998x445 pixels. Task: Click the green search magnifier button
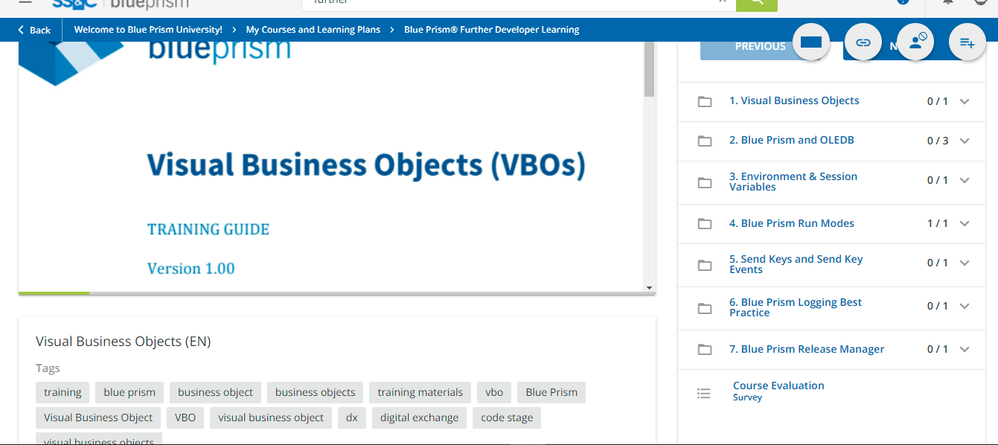756,4
